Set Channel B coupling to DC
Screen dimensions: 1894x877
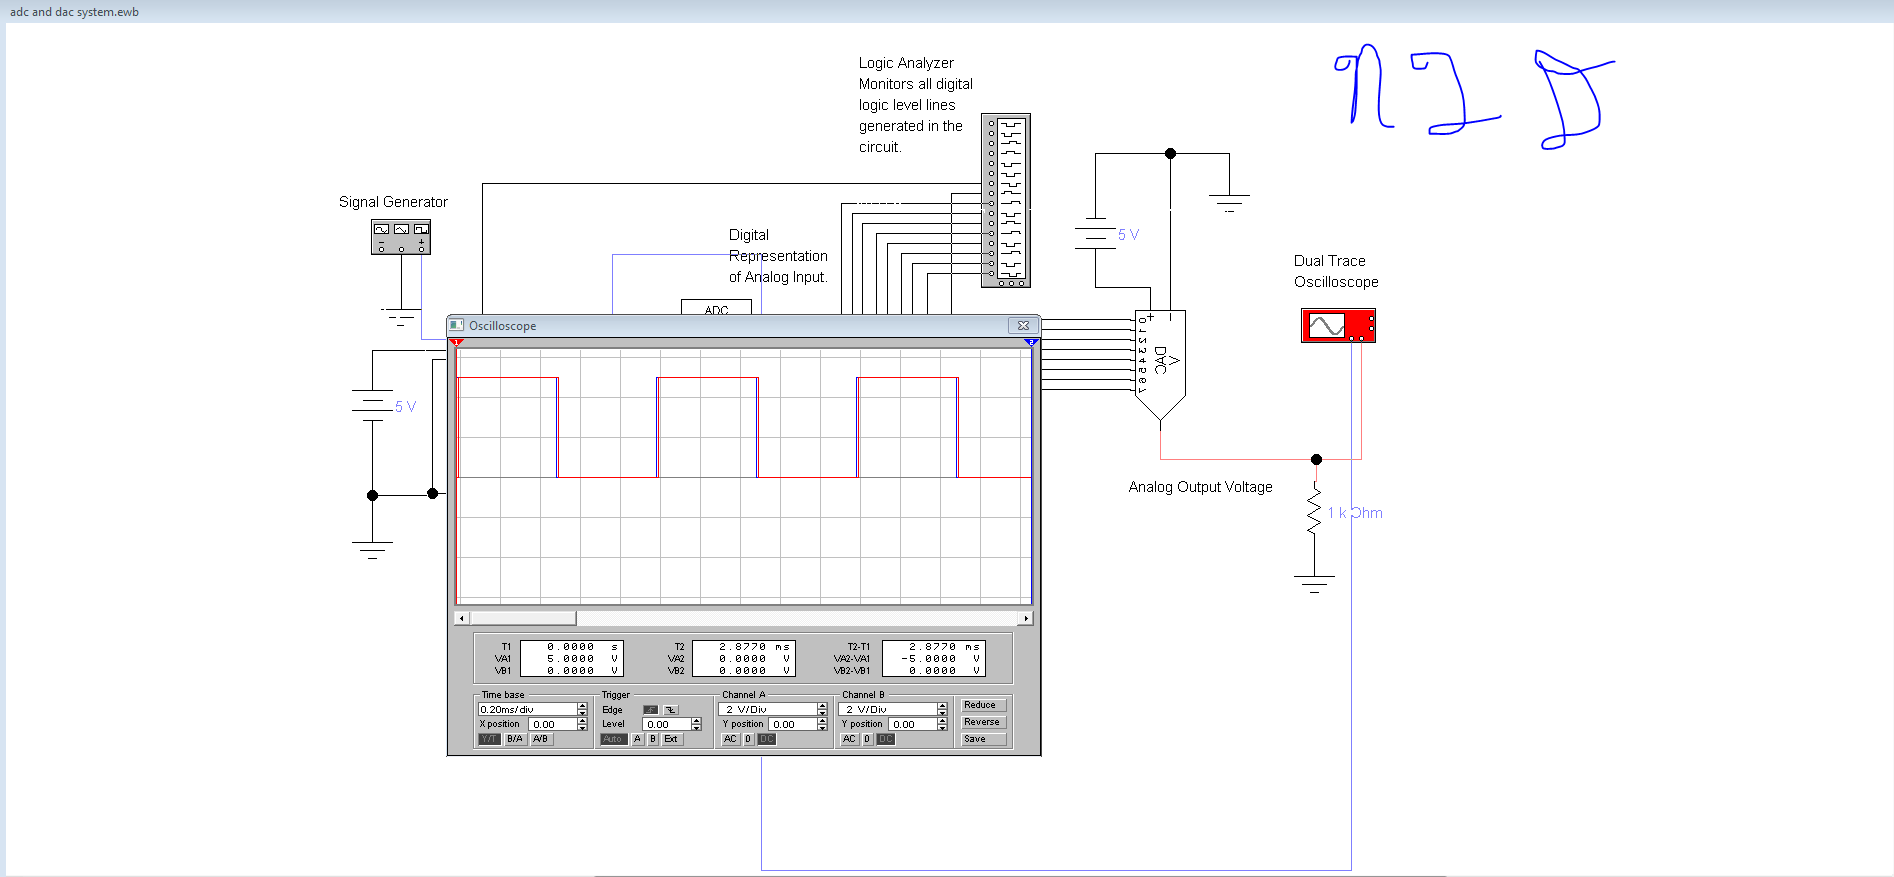[x=886, y=739]
